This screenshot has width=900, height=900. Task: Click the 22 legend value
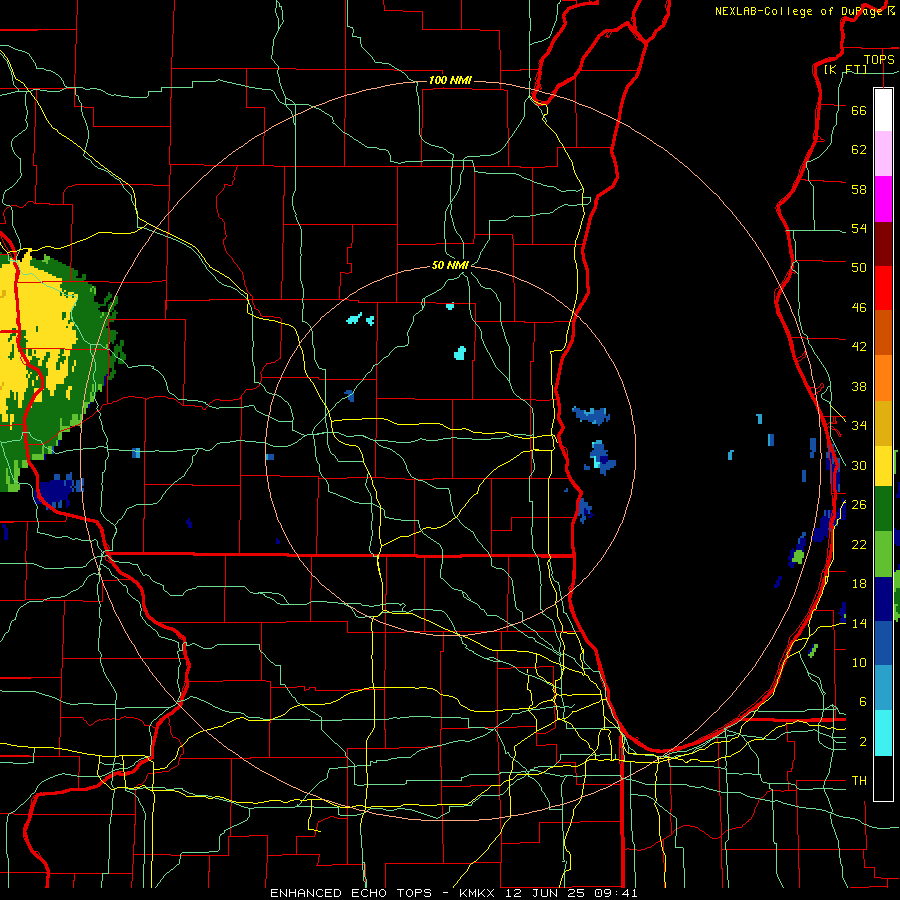[859, 544]
